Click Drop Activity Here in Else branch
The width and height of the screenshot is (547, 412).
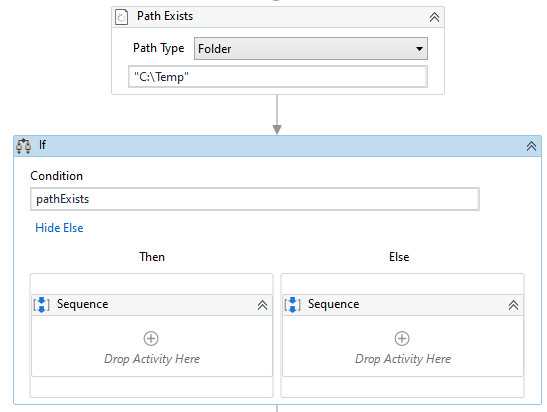pos(403,359)
